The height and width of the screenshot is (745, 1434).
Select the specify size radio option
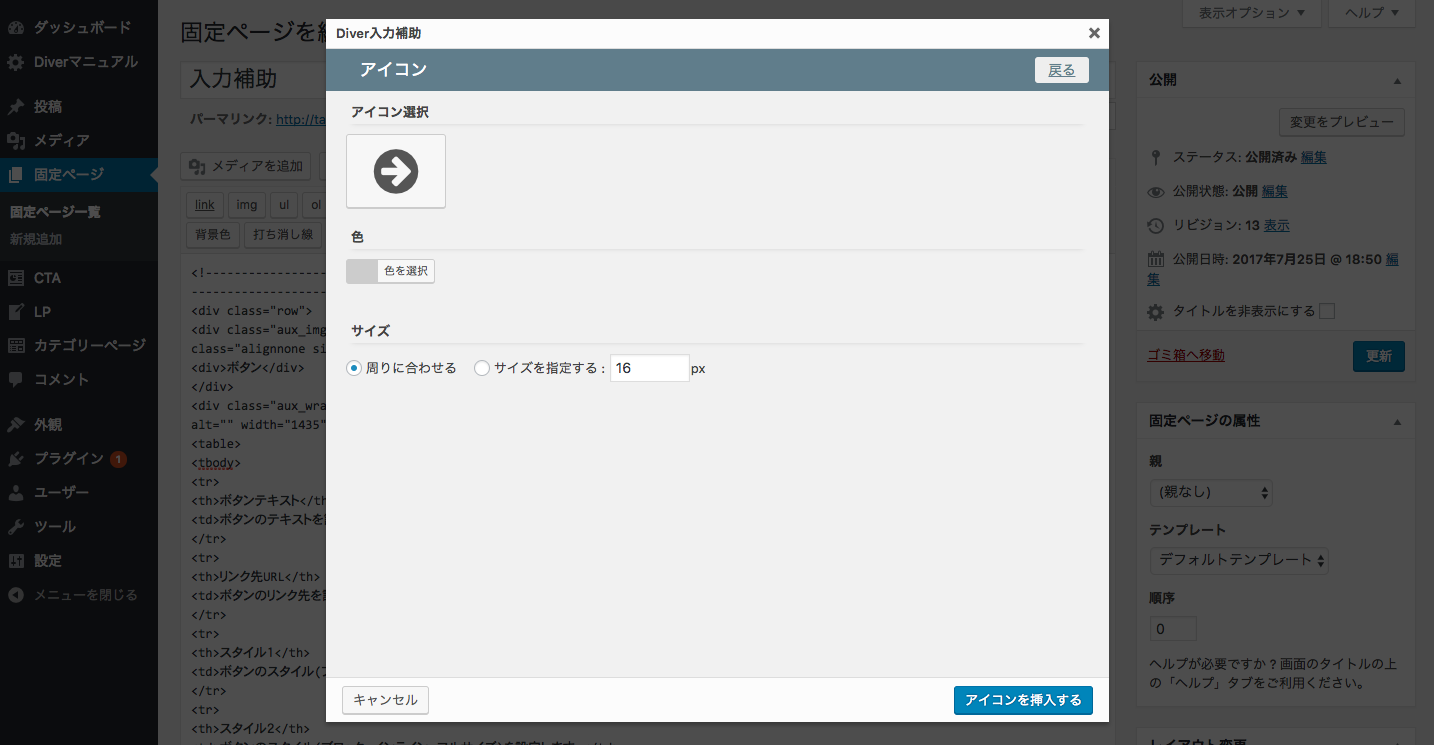pos(482,368)
